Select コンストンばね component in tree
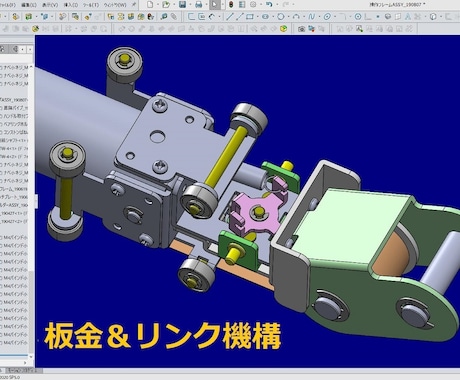Image resolution: width=460 pixels, height=380 pixels. click(x=15, y=132)
